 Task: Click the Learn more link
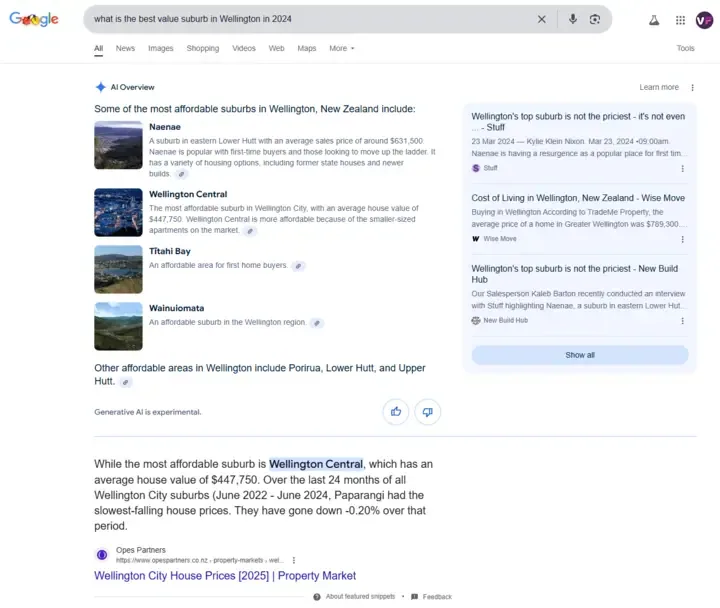[659, 87]
